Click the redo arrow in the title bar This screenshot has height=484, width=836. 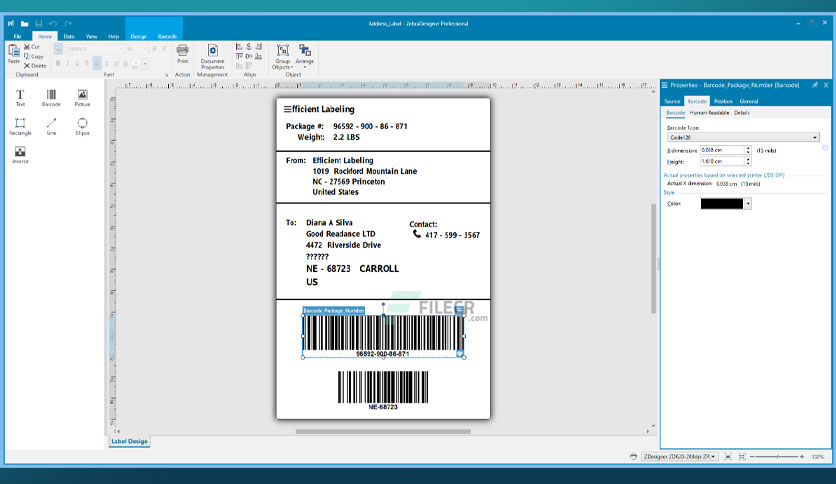[68, 23]
